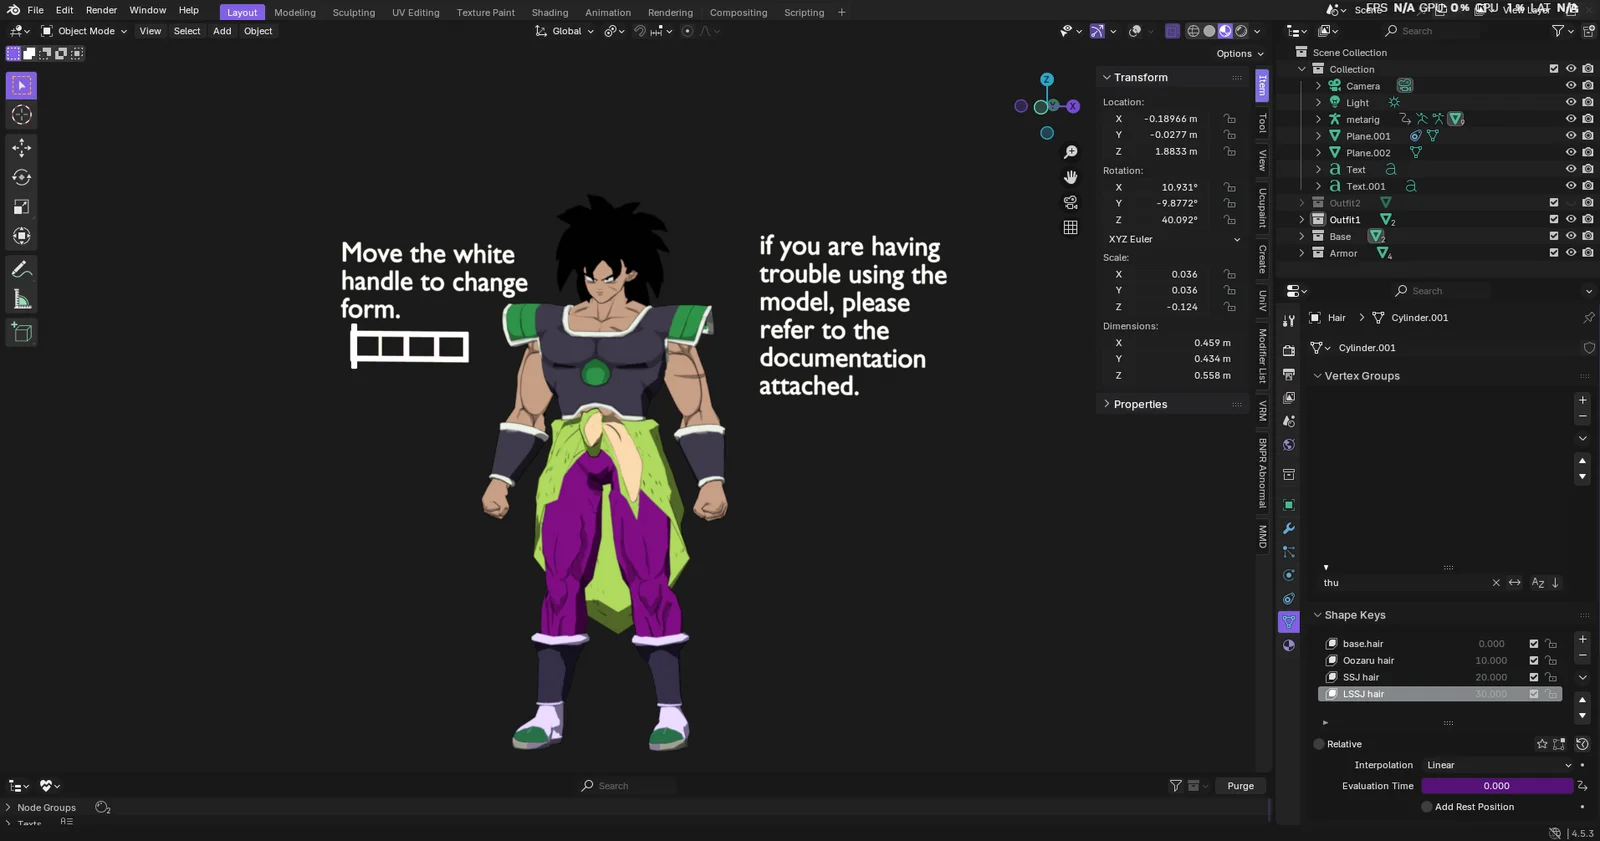
Task: Hide the metarig object in viewport
Action: [1571, 119]
